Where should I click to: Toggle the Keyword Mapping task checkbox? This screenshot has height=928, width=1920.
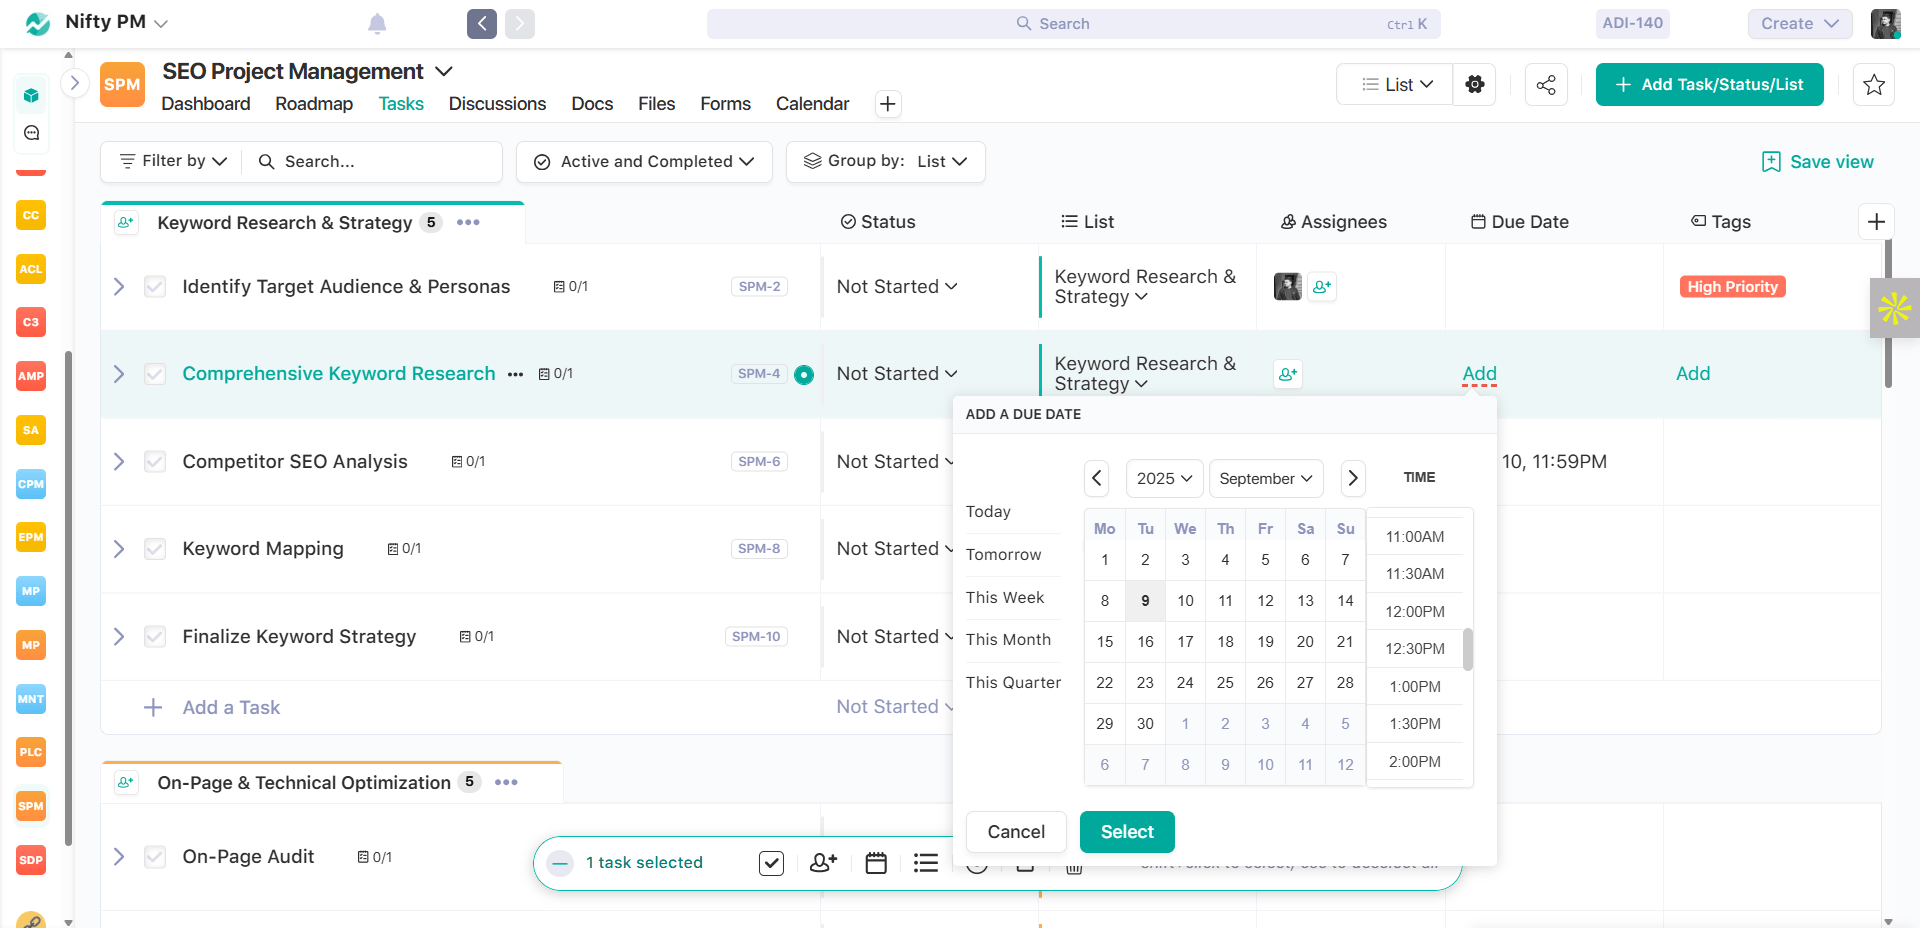click(155, 549)
